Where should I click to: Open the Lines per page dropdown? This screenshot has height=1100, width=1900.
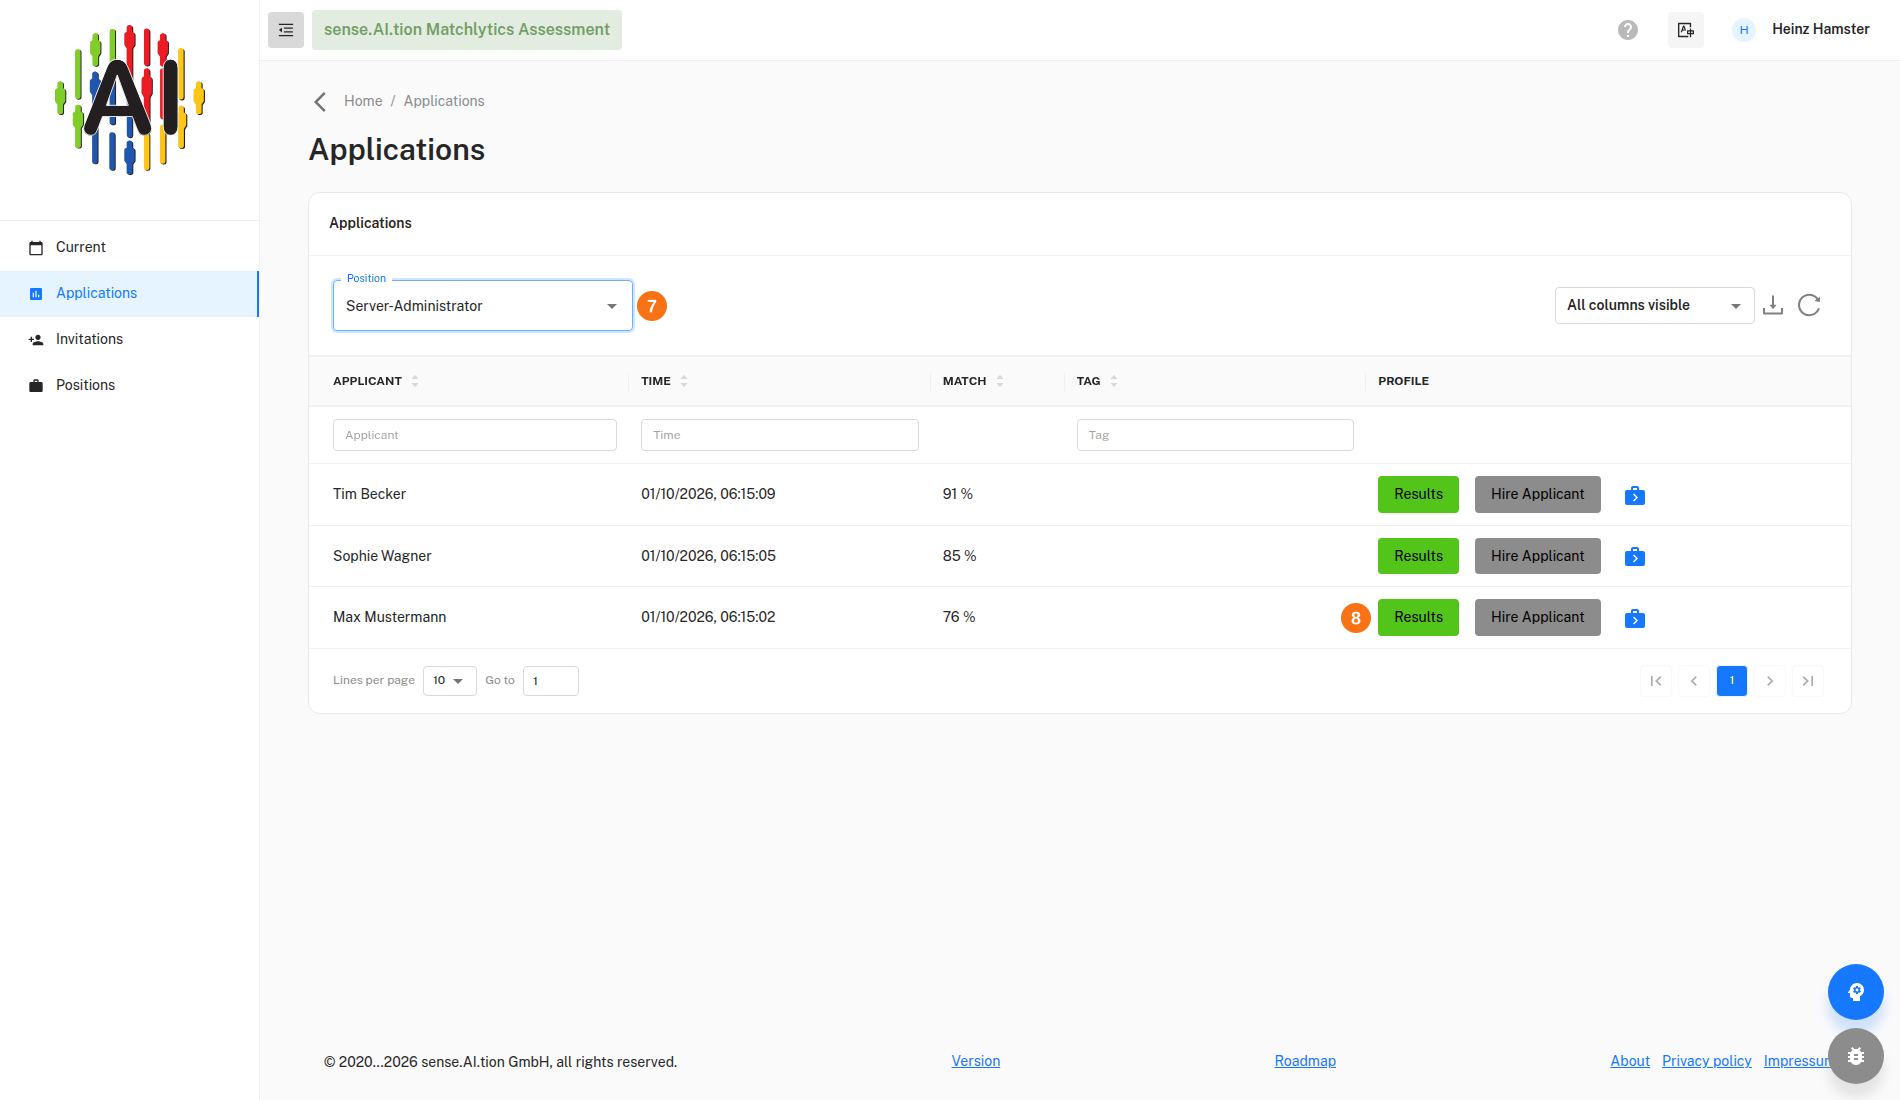pyautogui.click(x=450, y=681)
